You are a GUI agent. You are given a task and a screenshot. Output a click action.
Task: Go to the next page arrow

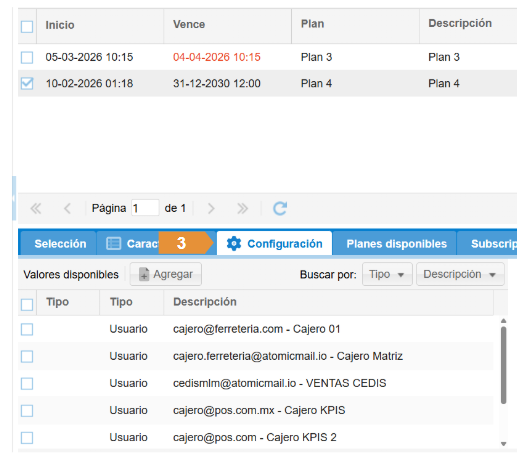tap(211, 209)
